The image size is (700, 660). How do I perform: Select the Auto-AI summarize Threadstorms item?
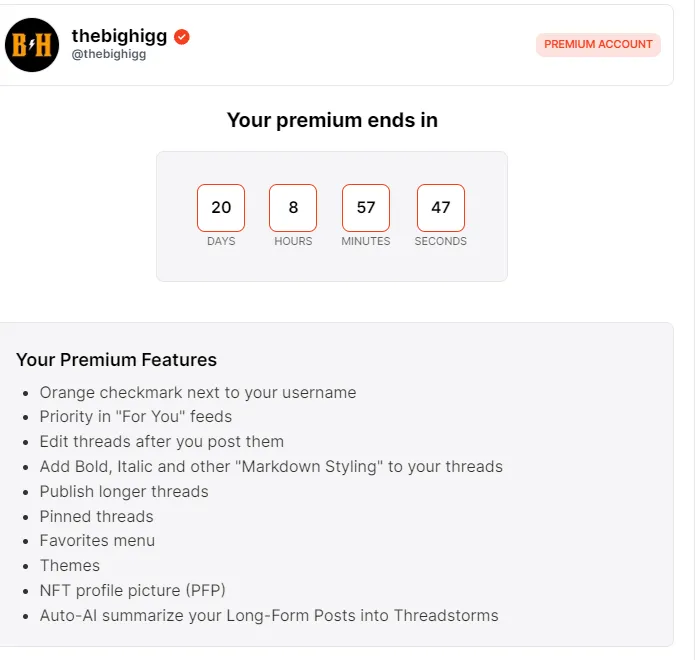(269, 616)
